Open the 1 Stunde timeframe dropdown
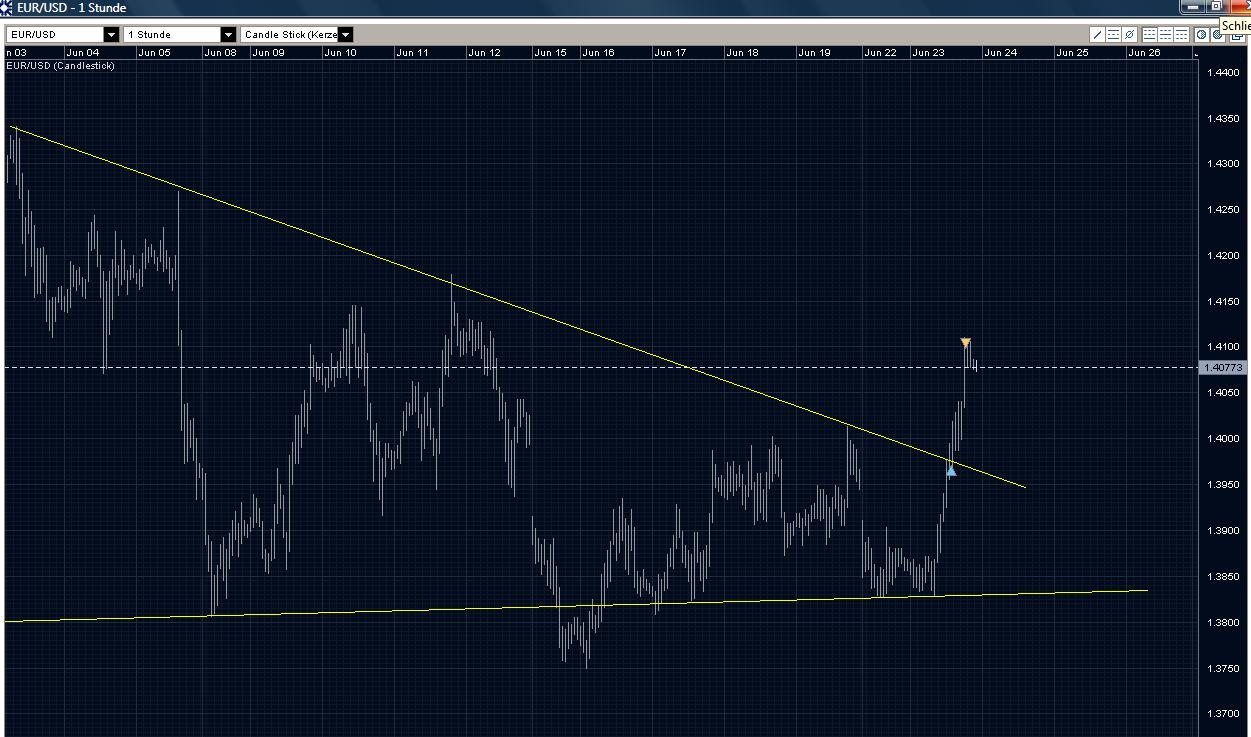Viewport: 1251px width, 737px height. click(228, 35)
